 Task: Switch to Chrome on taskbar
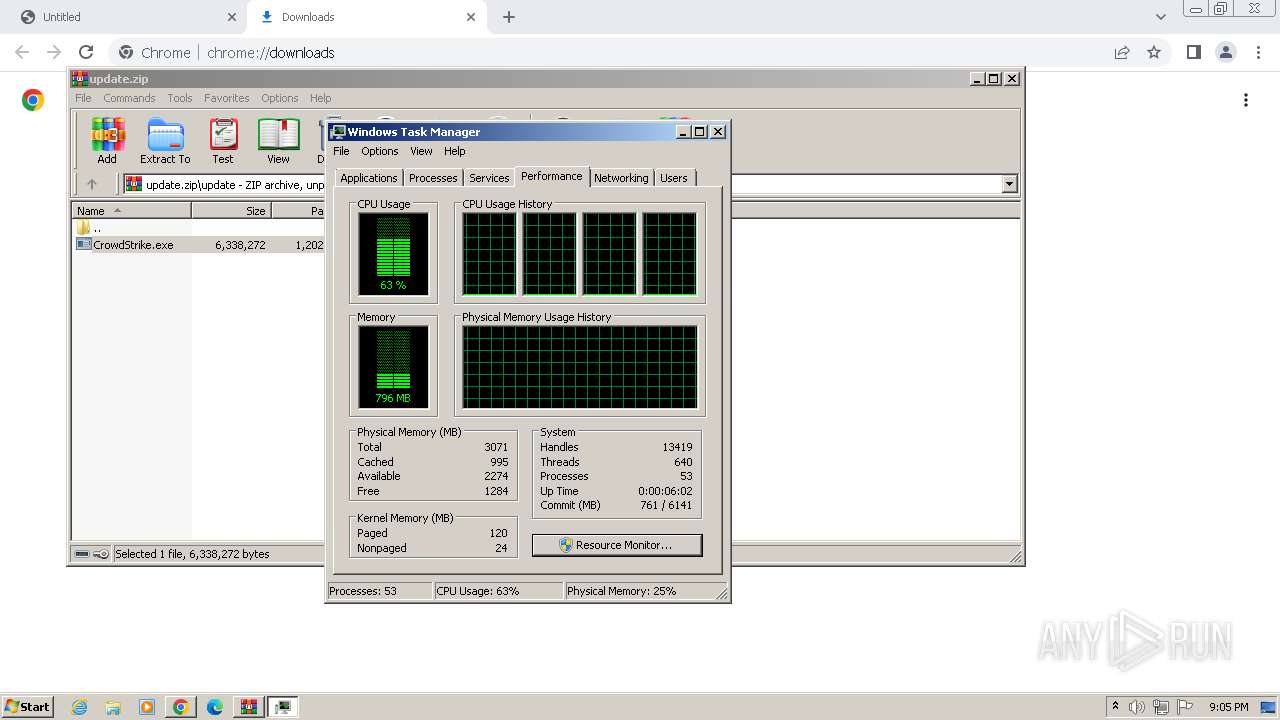point(181,707)
